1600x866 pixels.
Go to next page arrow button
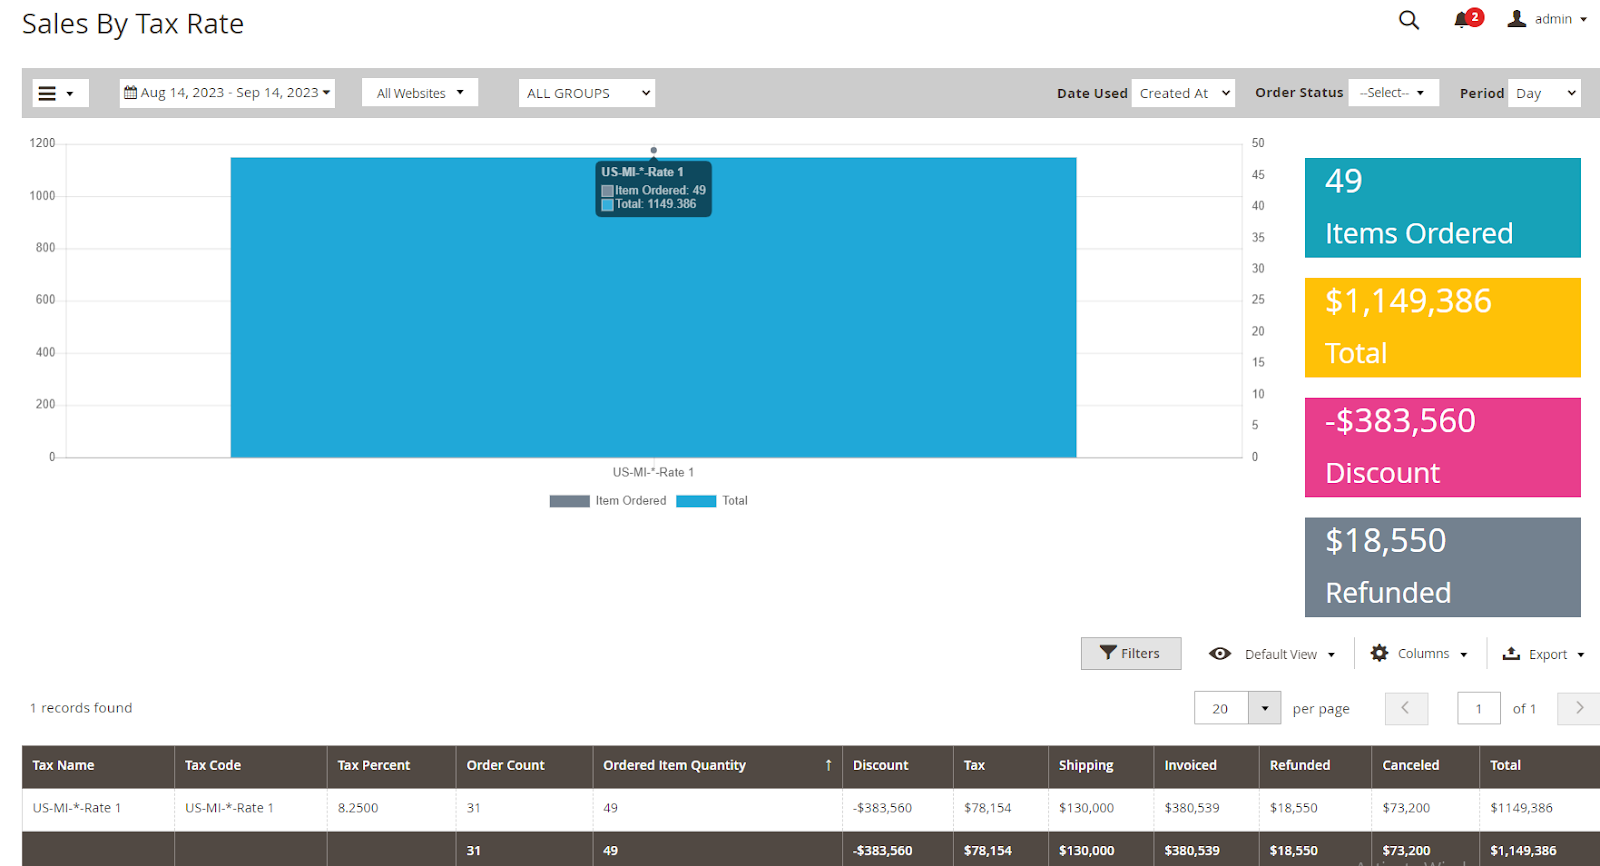click(x=1579, y=708)
